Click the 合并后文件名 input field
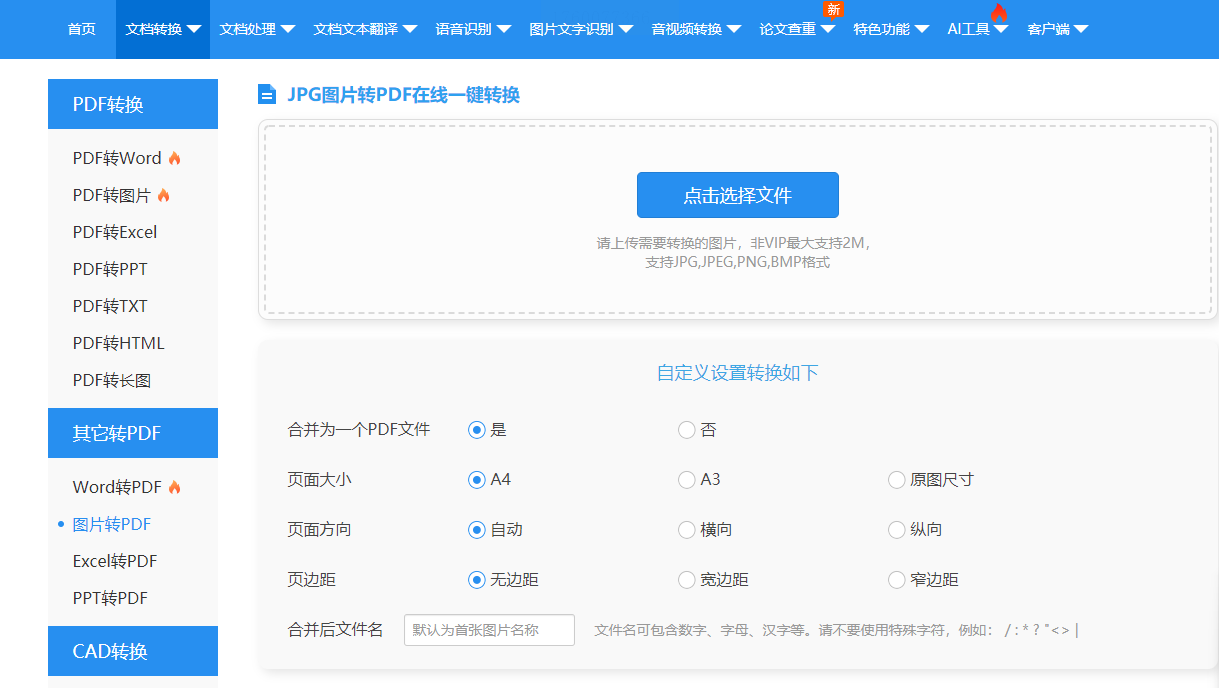Screen dimensions: 1219x688 (x=489, y=630)
